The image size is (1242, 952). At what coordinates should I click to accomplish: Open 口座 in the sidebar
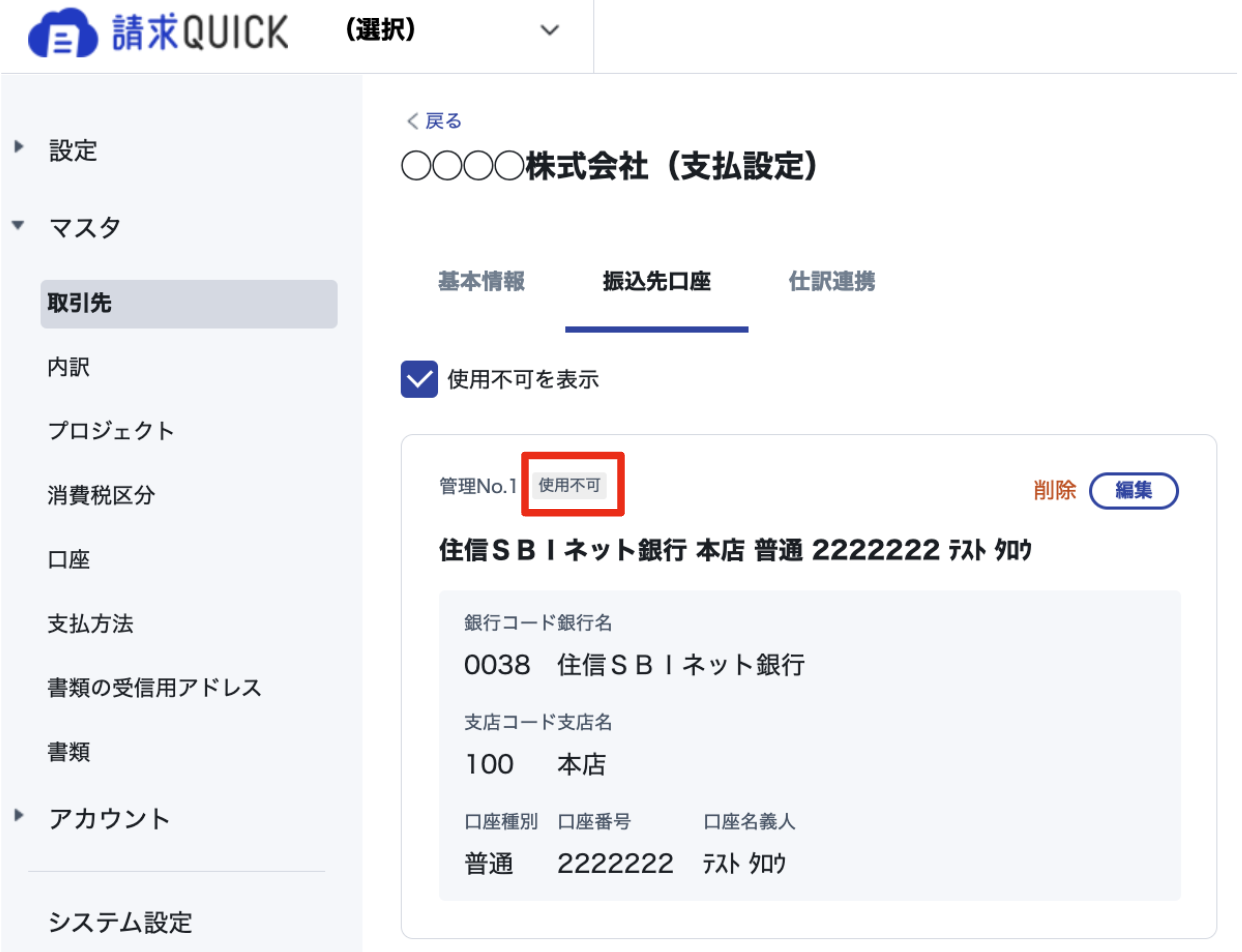pos(69,560)
